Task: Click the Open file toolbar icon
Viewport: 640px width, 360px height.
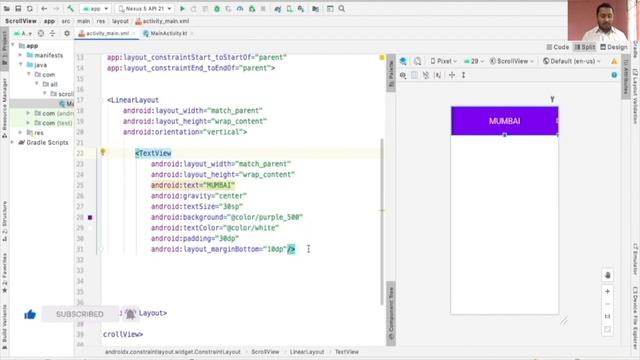Action: (7, 9)
